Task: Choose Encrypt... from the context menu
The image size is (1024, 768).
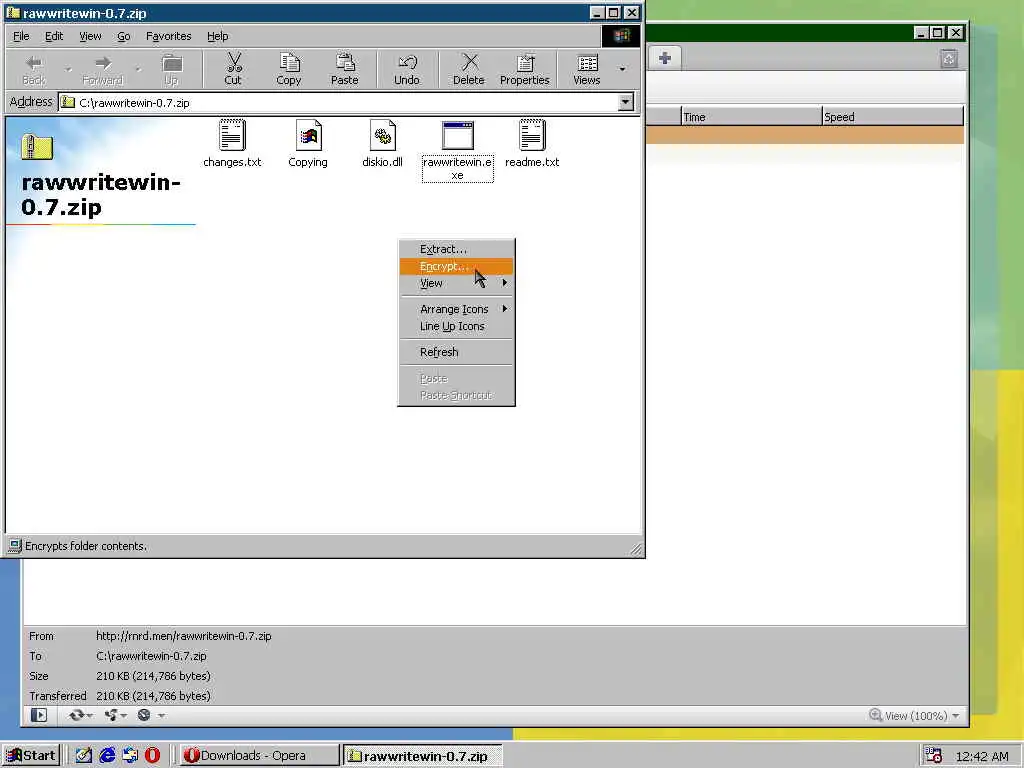Action: click(456, 266)
